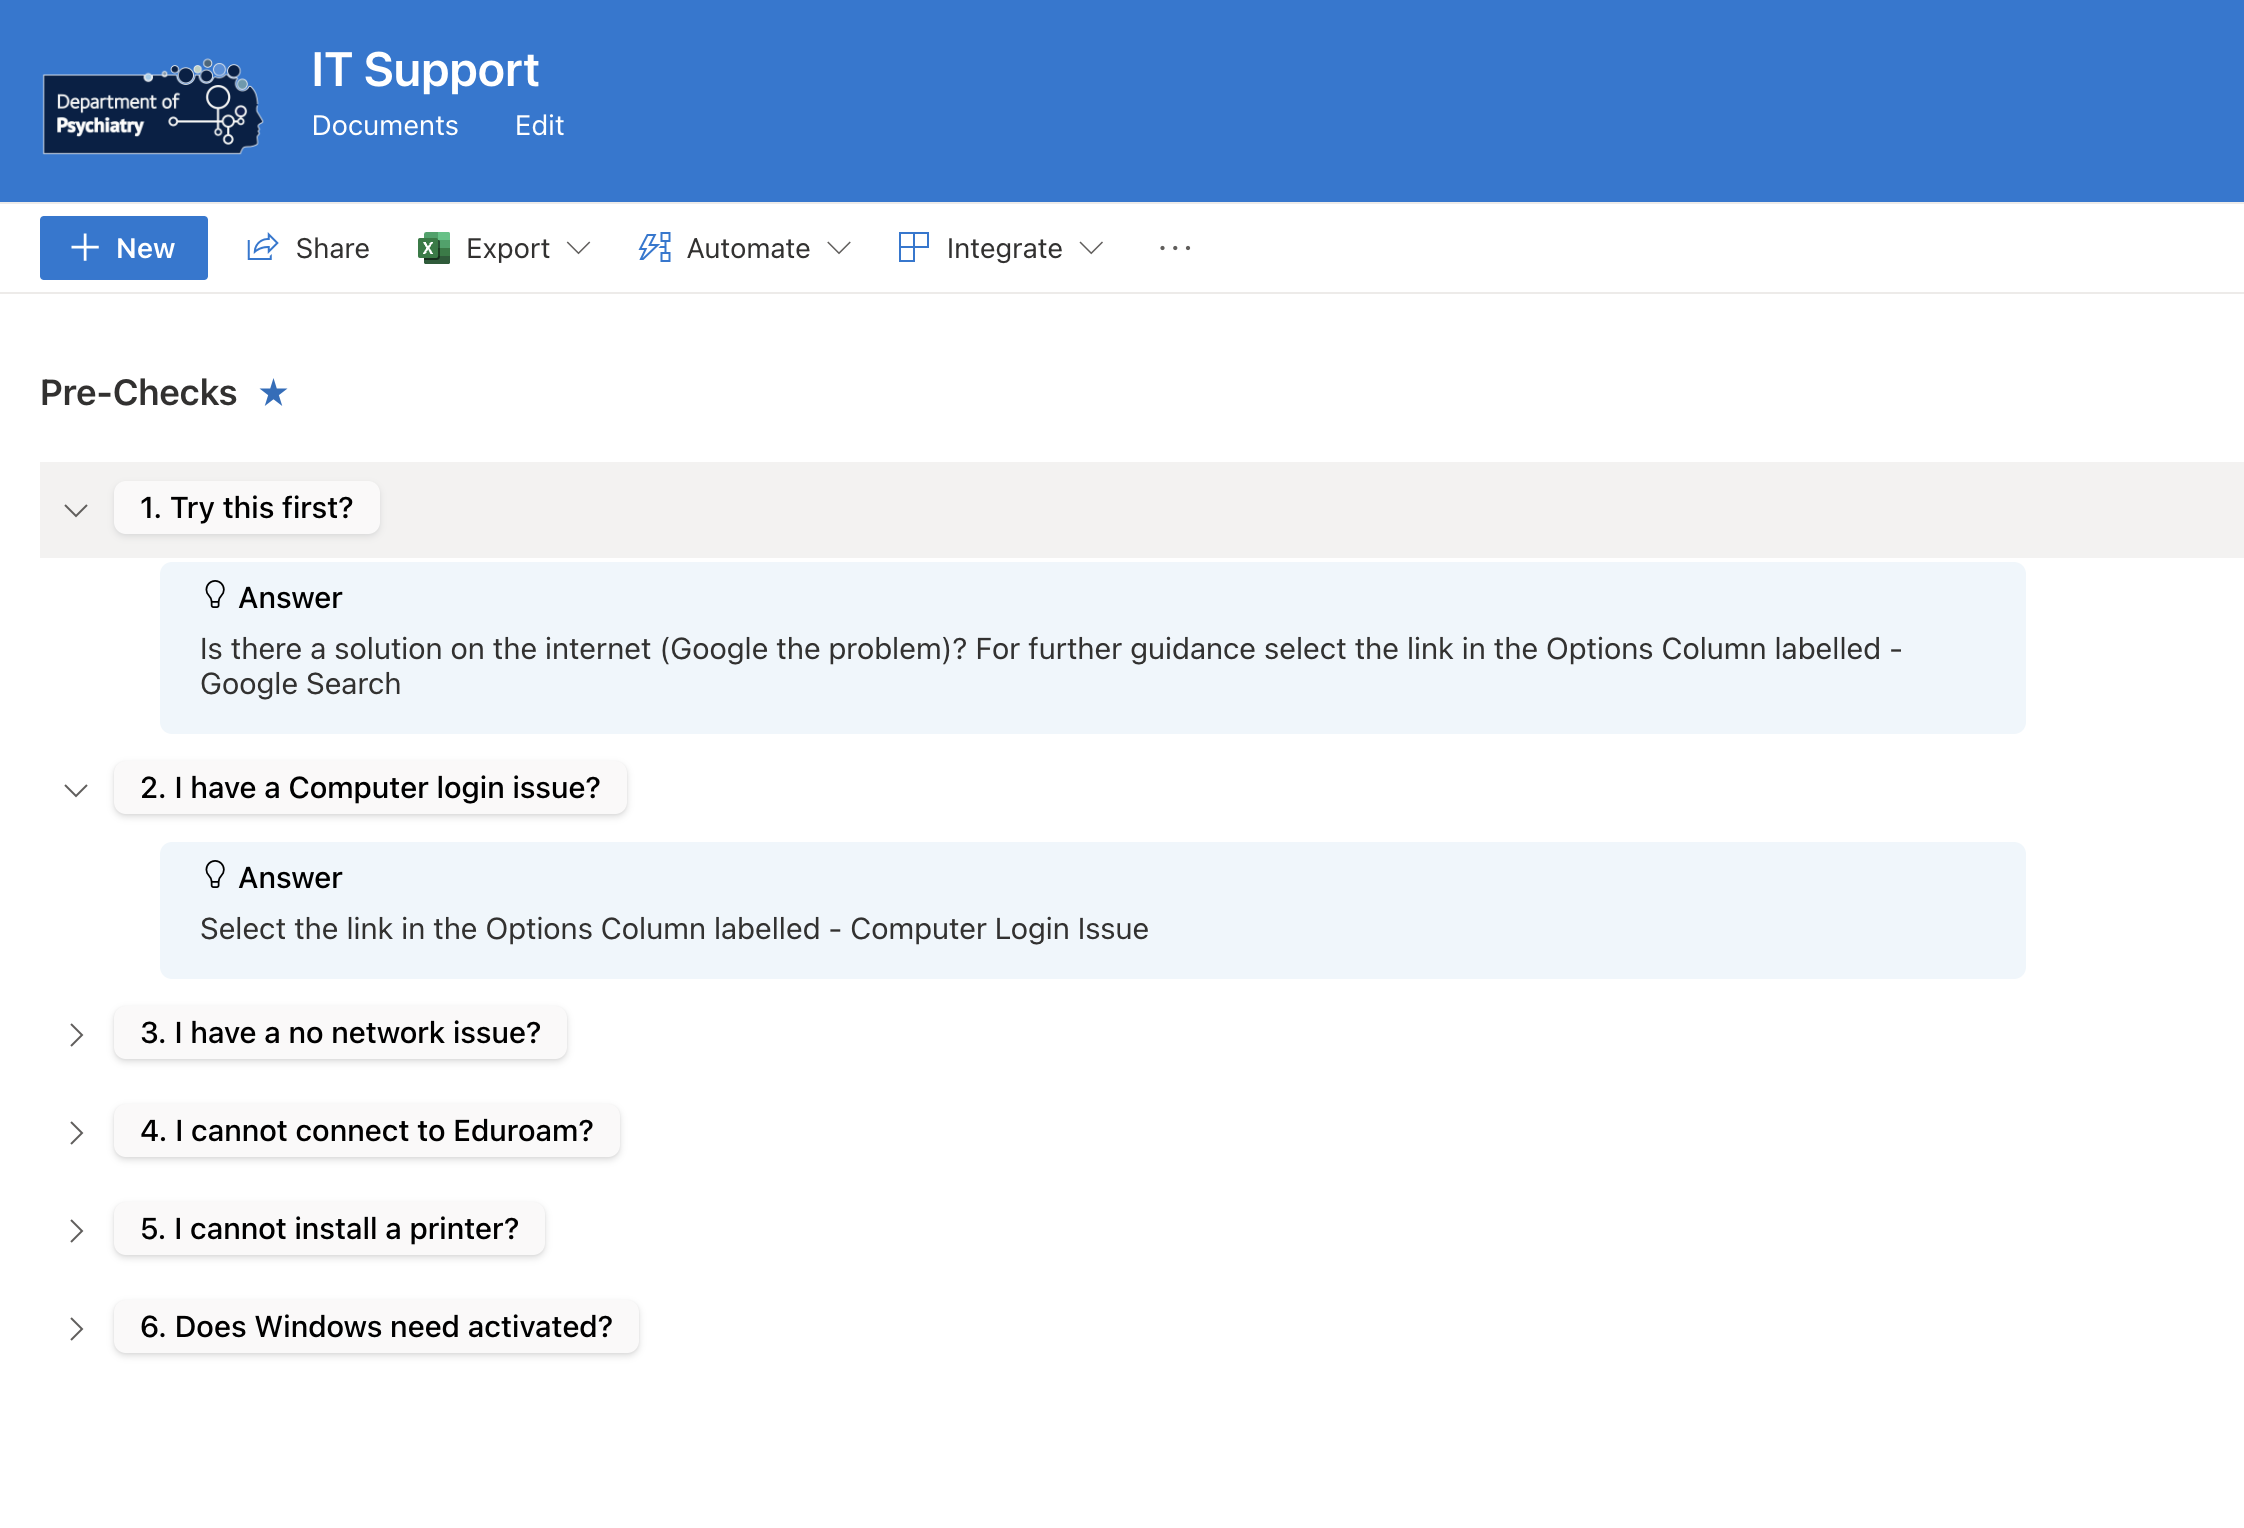Toggle the favorite star next to Pre-Checks
This screenshot has width=2244, height=1528.
[273, 392]
